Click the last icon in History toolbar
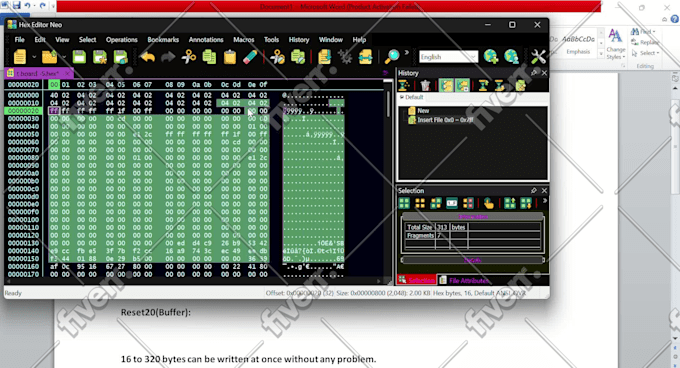 point(520,85)
